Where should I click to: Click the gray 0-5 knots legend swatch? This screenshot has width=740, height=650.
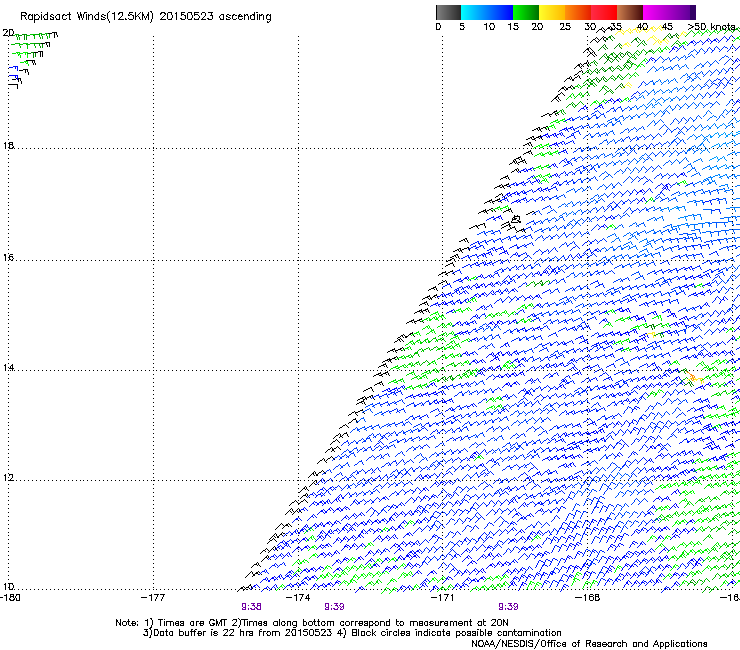pyautogui.click(x=448, y=12)
